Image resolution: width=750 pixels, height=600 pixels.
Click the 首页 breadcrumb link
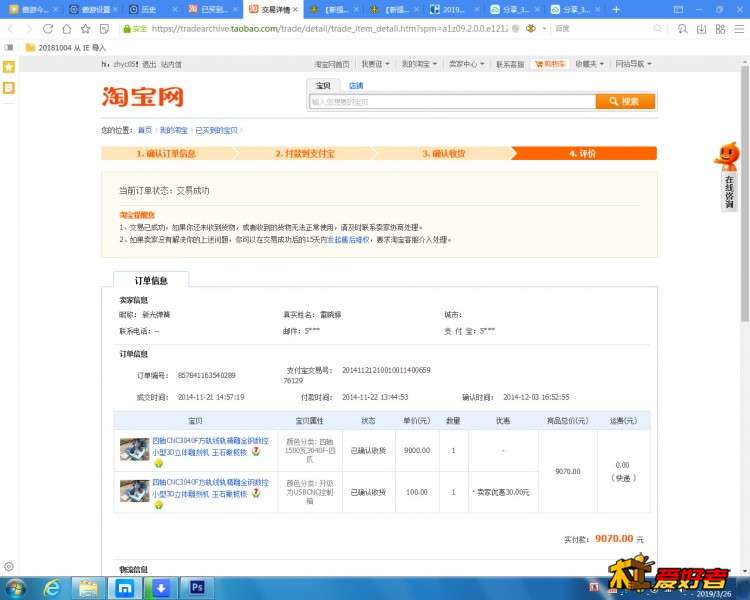click(144, 130)
